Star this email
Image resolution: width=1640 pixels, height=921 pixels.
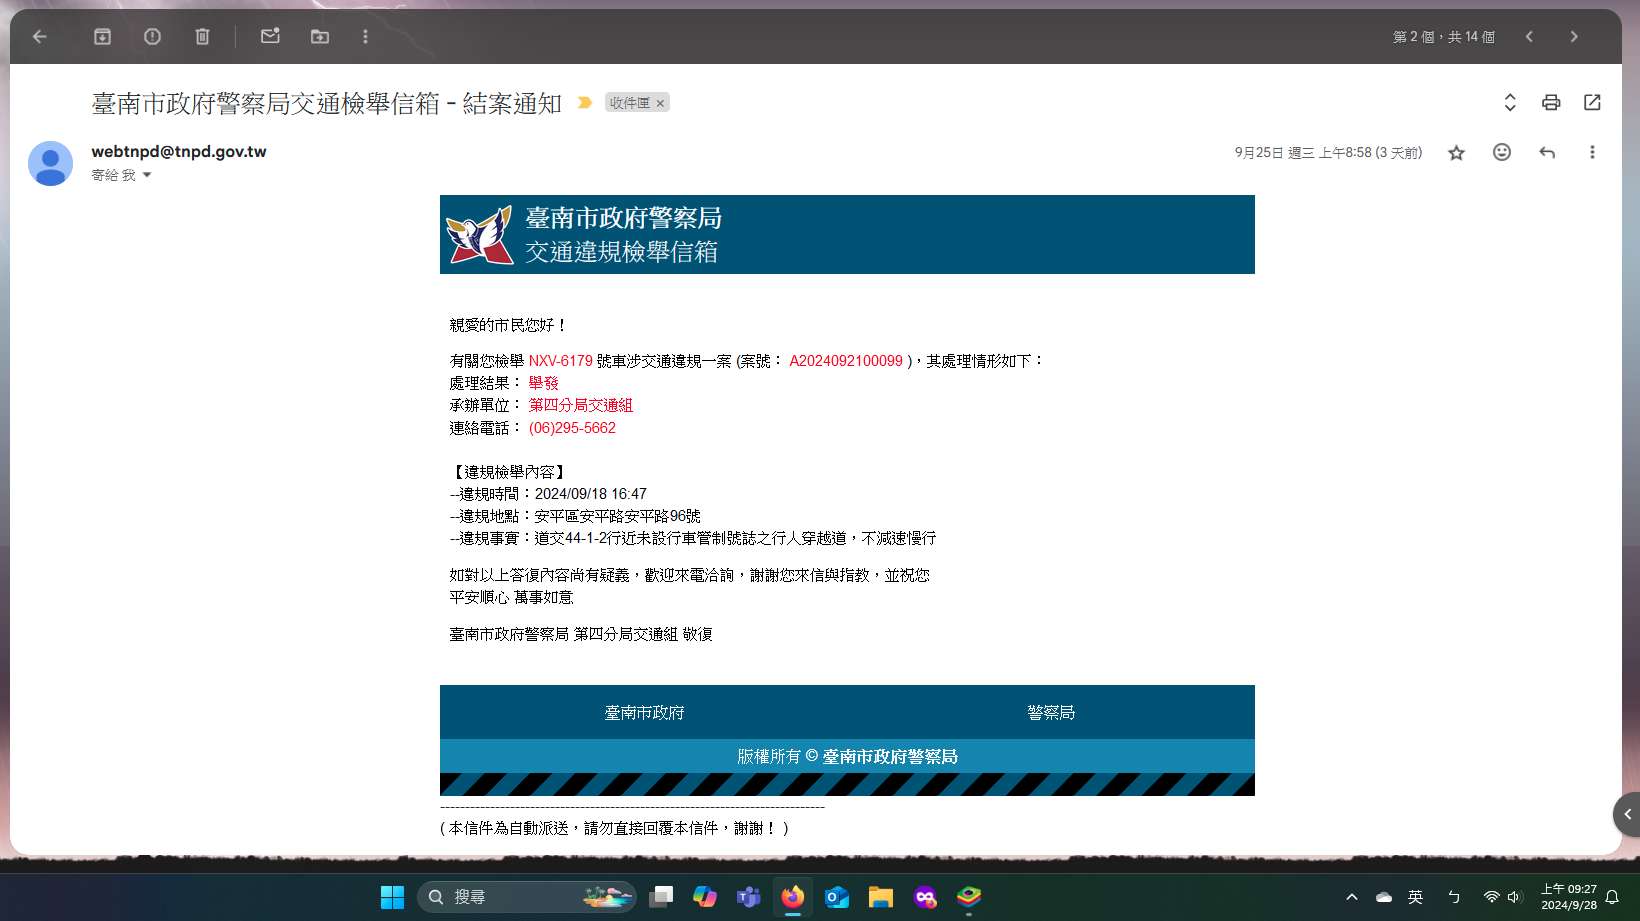click(1456, 152)
